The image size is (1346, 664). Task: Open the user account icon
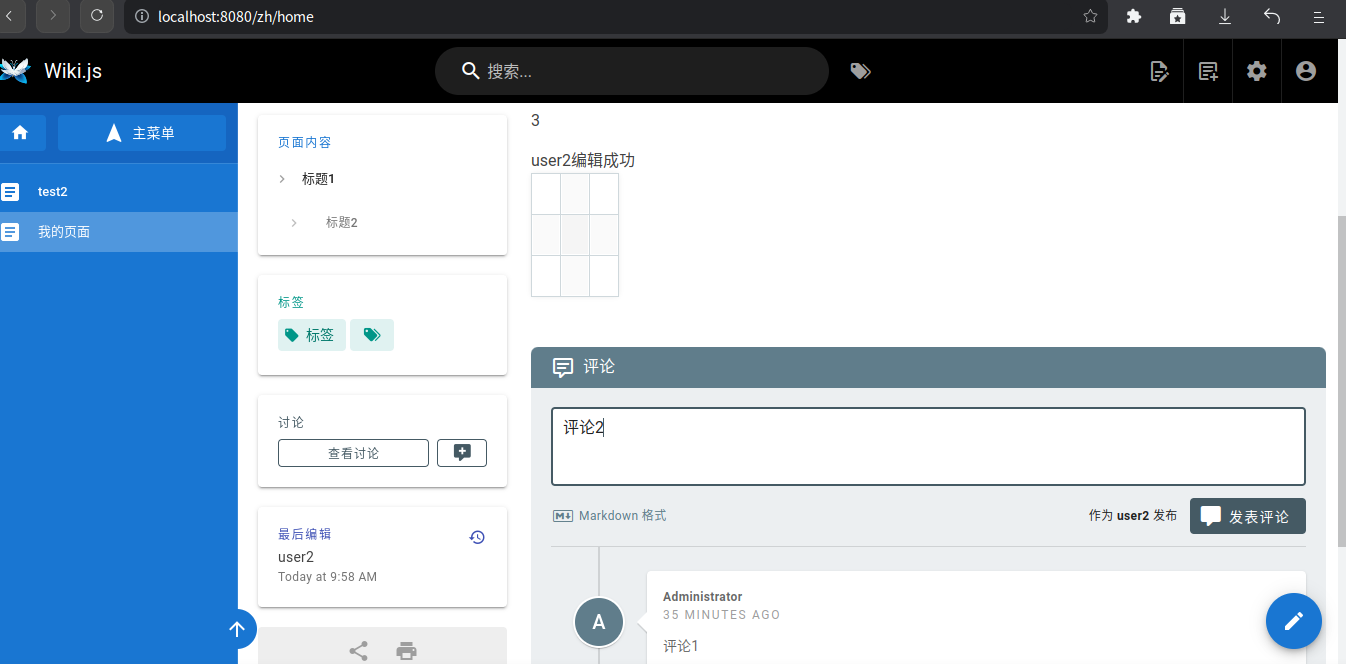[1308, 70]
